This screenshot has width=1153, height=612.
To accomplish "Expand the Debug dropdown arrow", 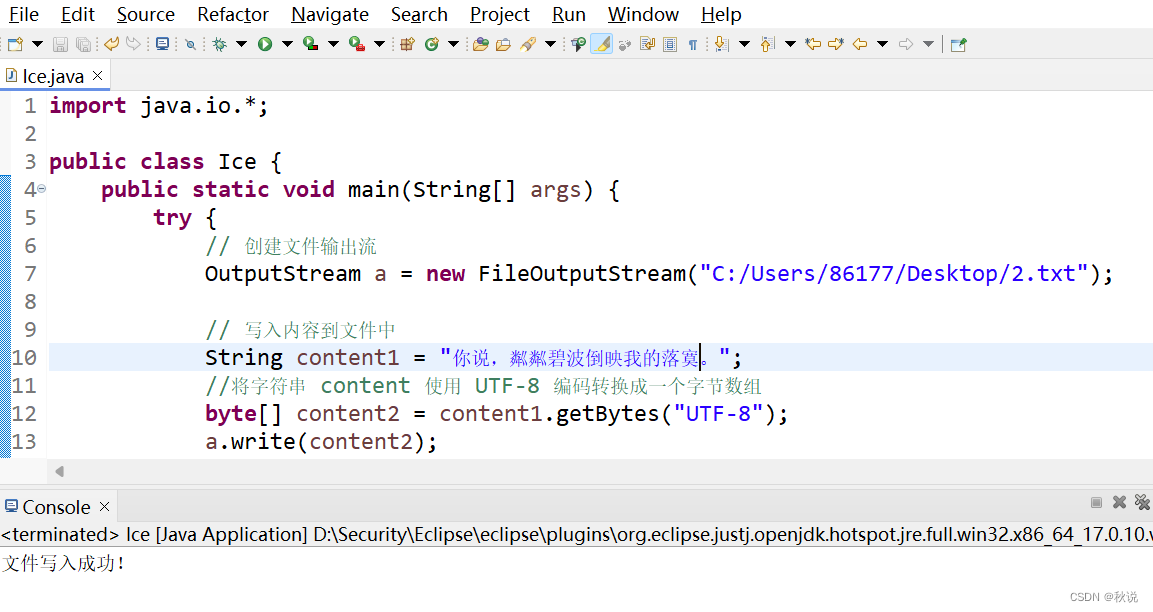I will pos(241,45).
